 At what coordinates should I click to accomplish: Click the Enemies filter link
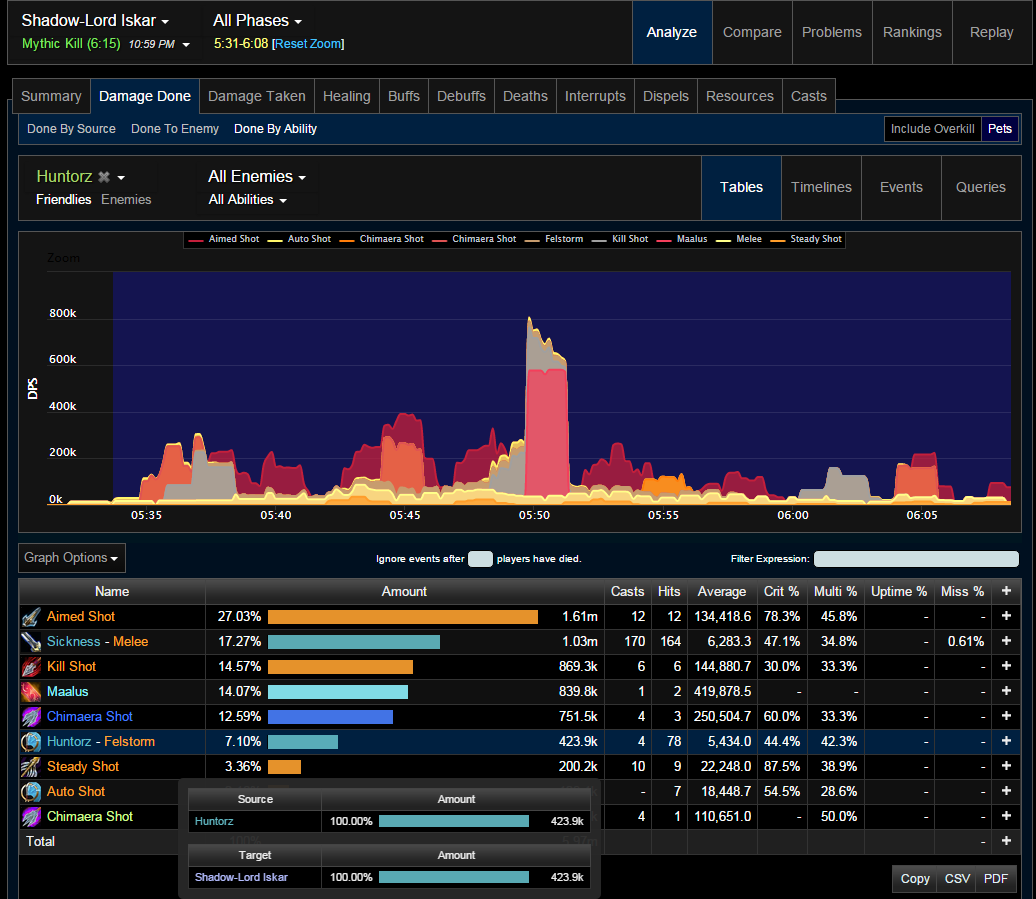126,199
